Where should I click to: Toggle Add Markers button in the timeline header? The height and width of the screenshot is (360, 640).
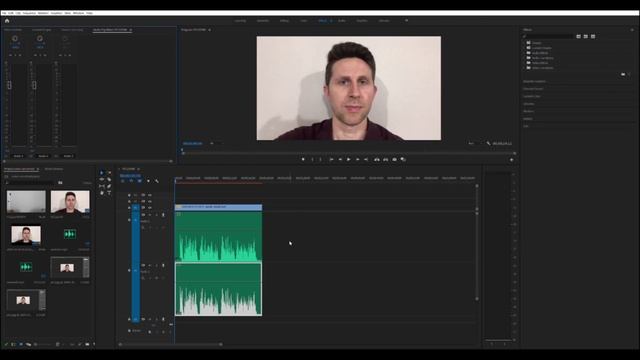point(148,181)
